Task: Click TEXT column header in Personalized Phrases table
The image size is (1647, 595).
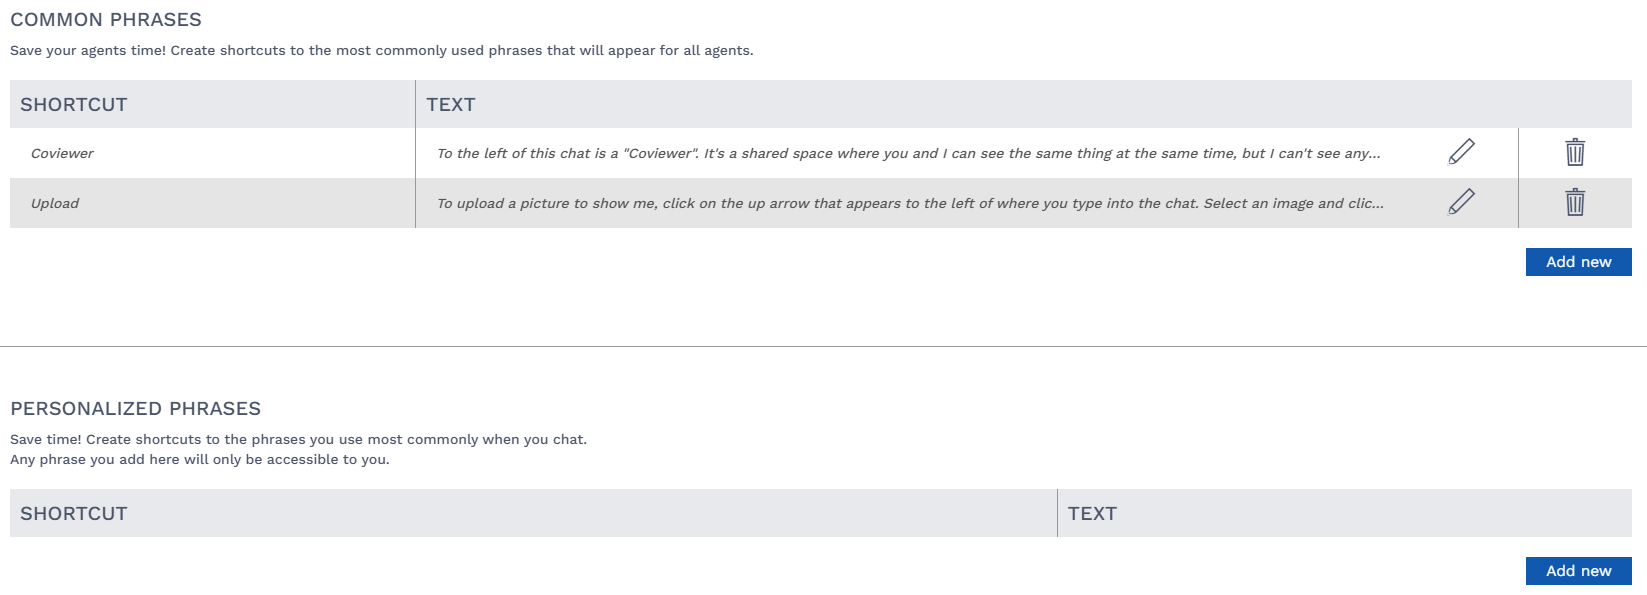Action: pyautogui.click(x=1092, y=514)
